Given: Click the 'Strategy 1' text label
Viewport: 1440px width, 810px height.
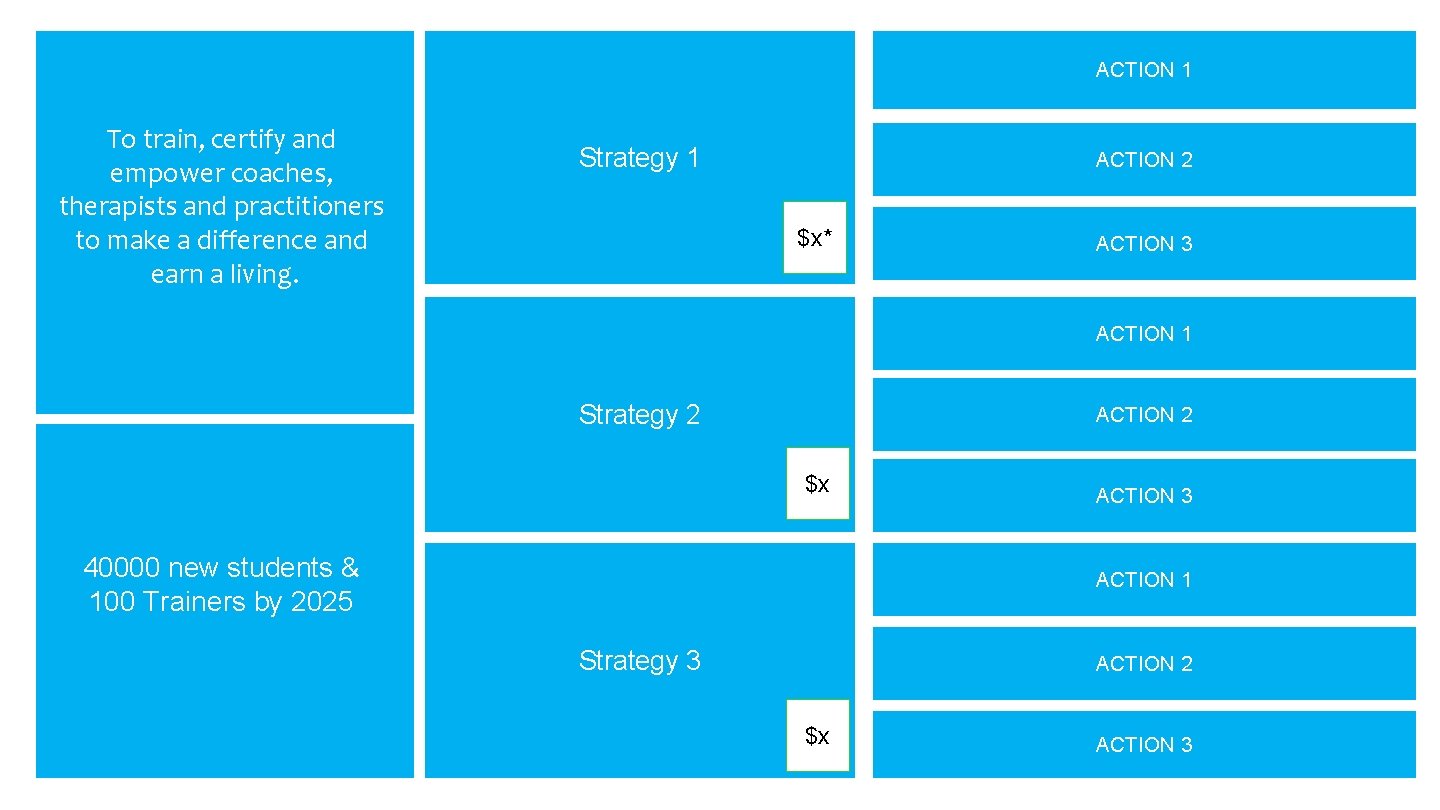Looking at the screenshot, I should 639,158.
